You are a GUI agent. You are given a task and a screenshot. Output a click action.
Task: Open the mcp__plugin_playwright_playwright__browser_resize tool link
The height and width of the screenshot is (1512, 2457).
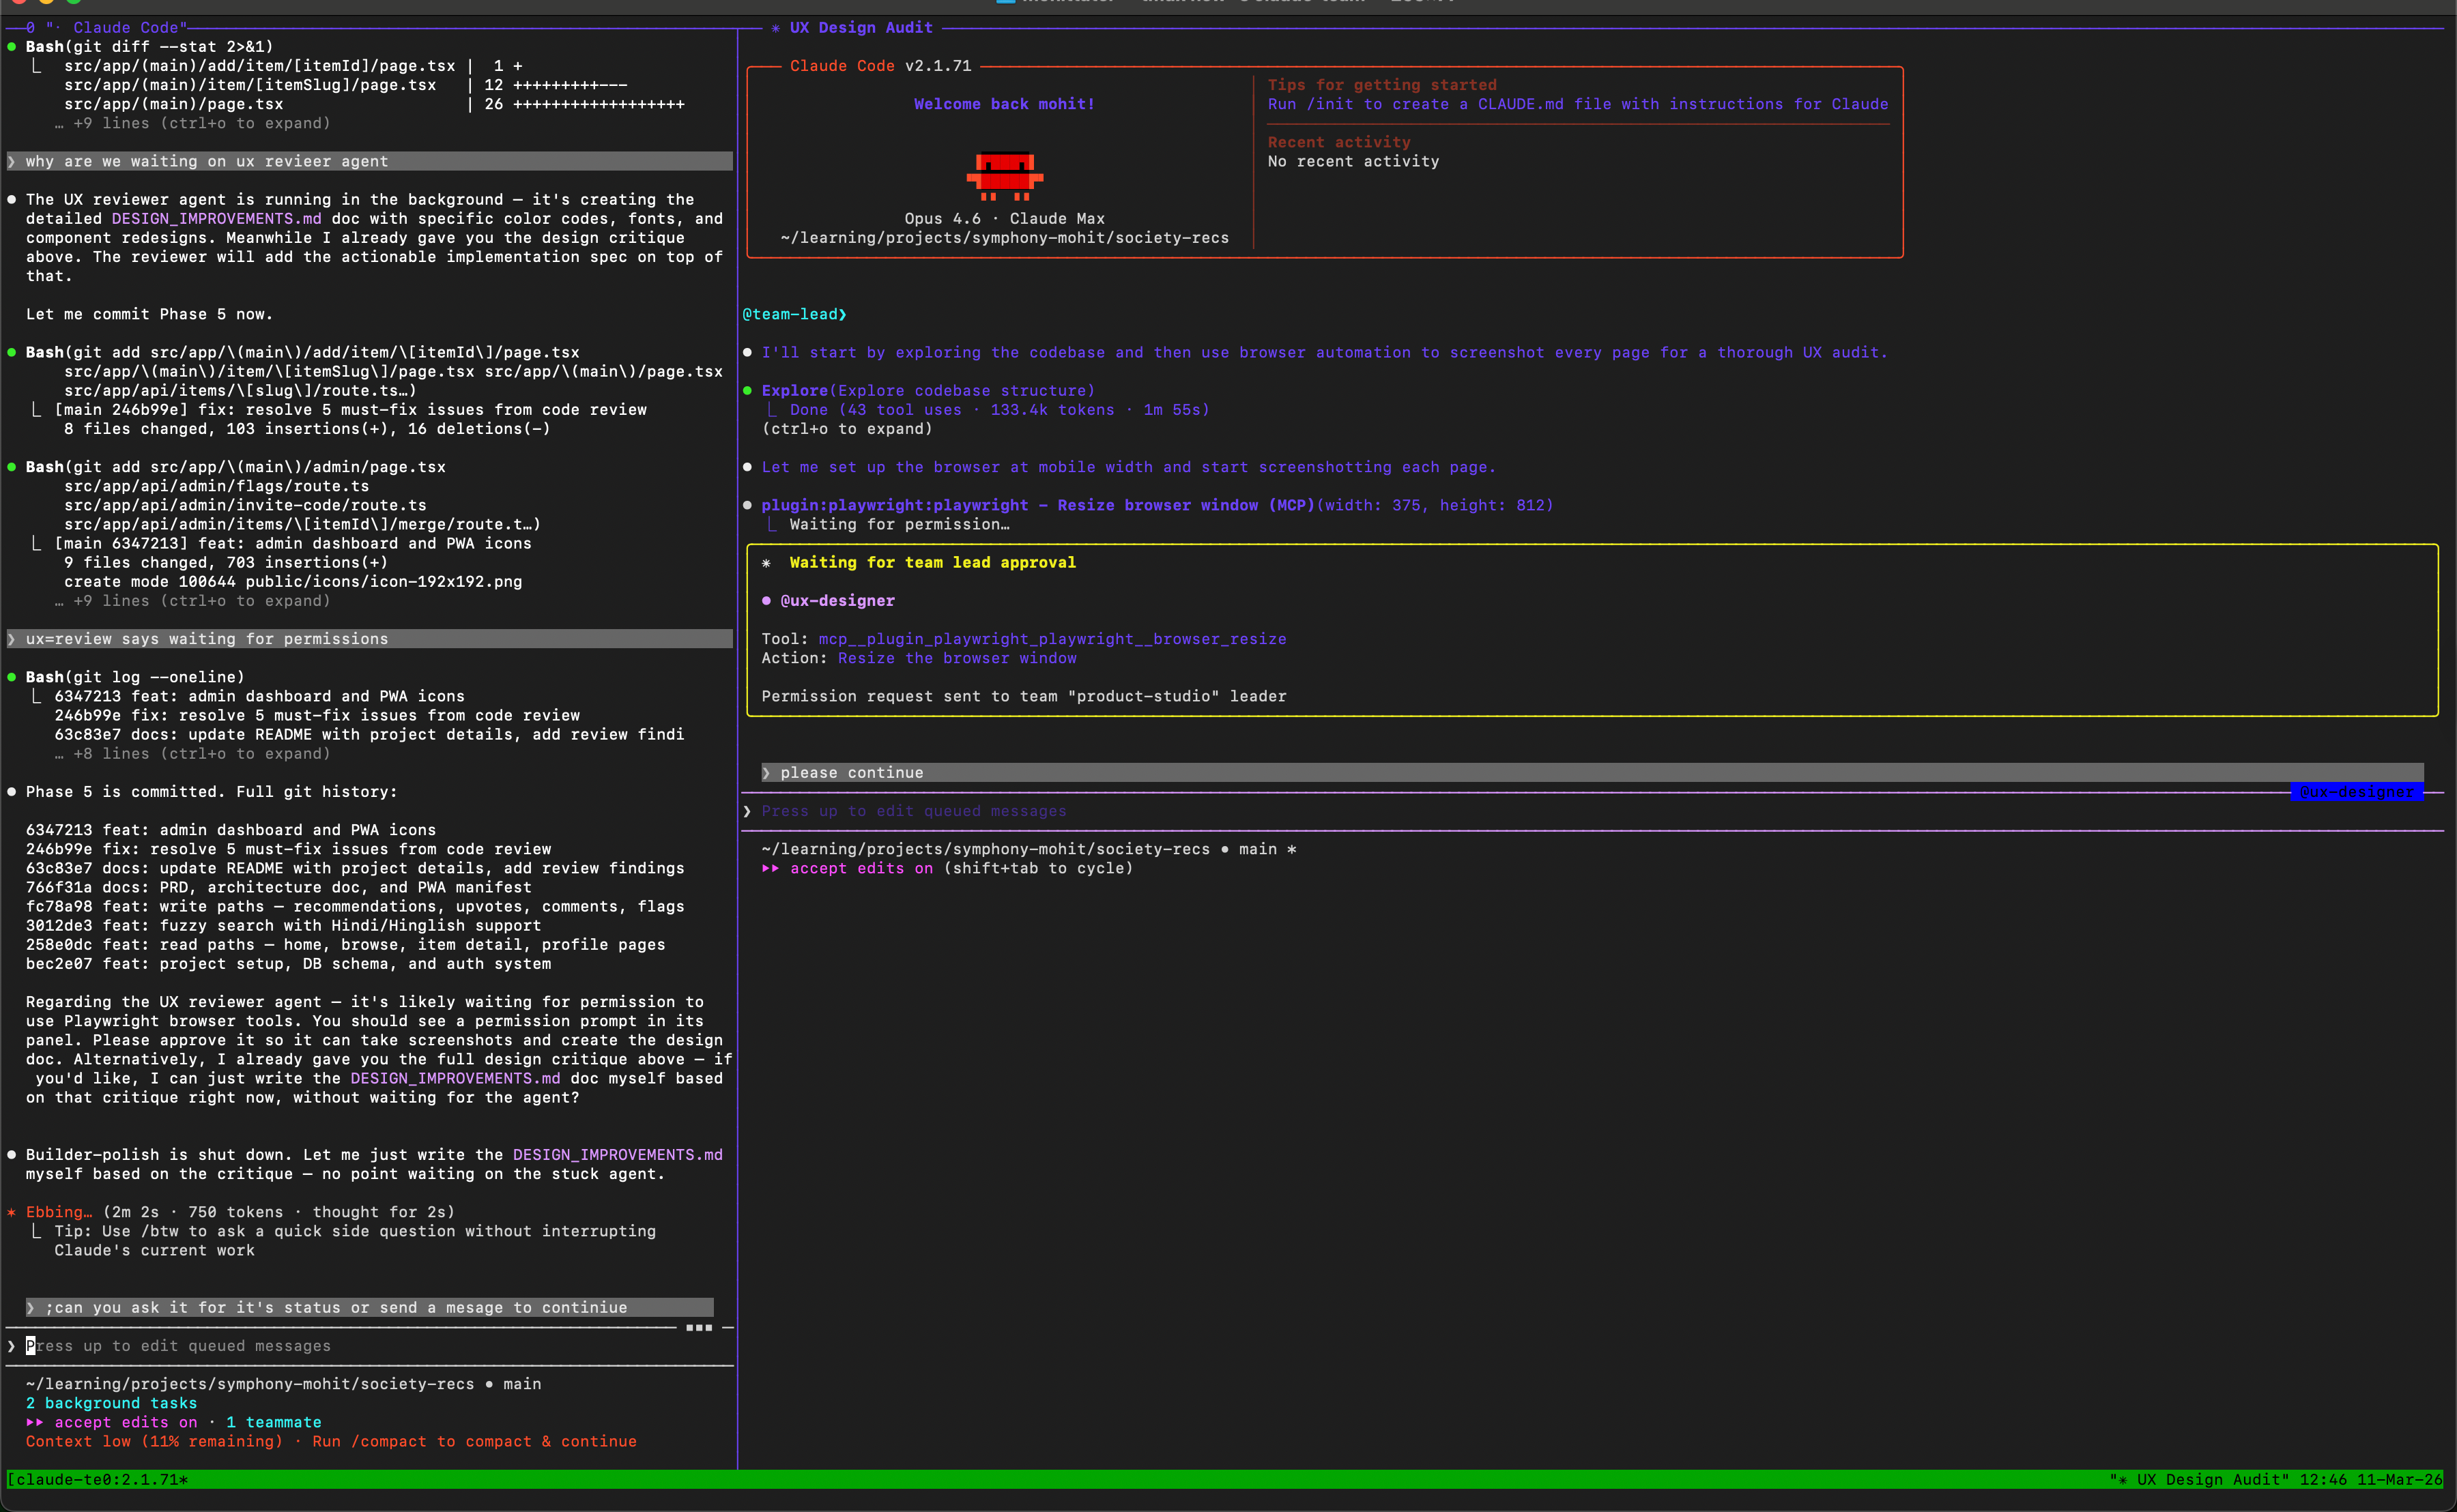1052,639
